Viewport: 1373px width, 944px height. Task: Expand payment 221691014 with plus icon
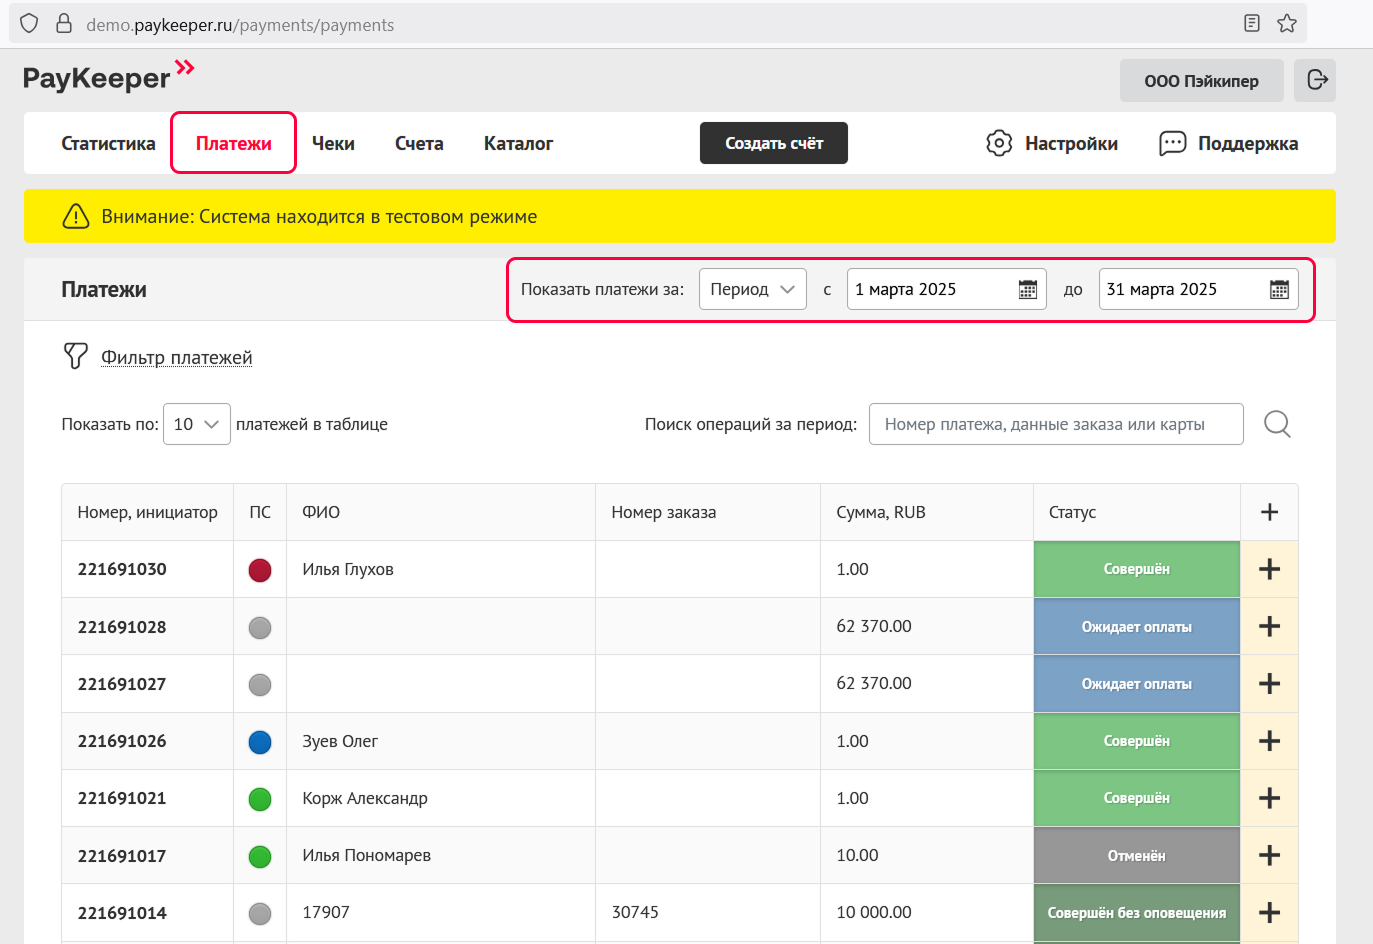coord(1270,912)
